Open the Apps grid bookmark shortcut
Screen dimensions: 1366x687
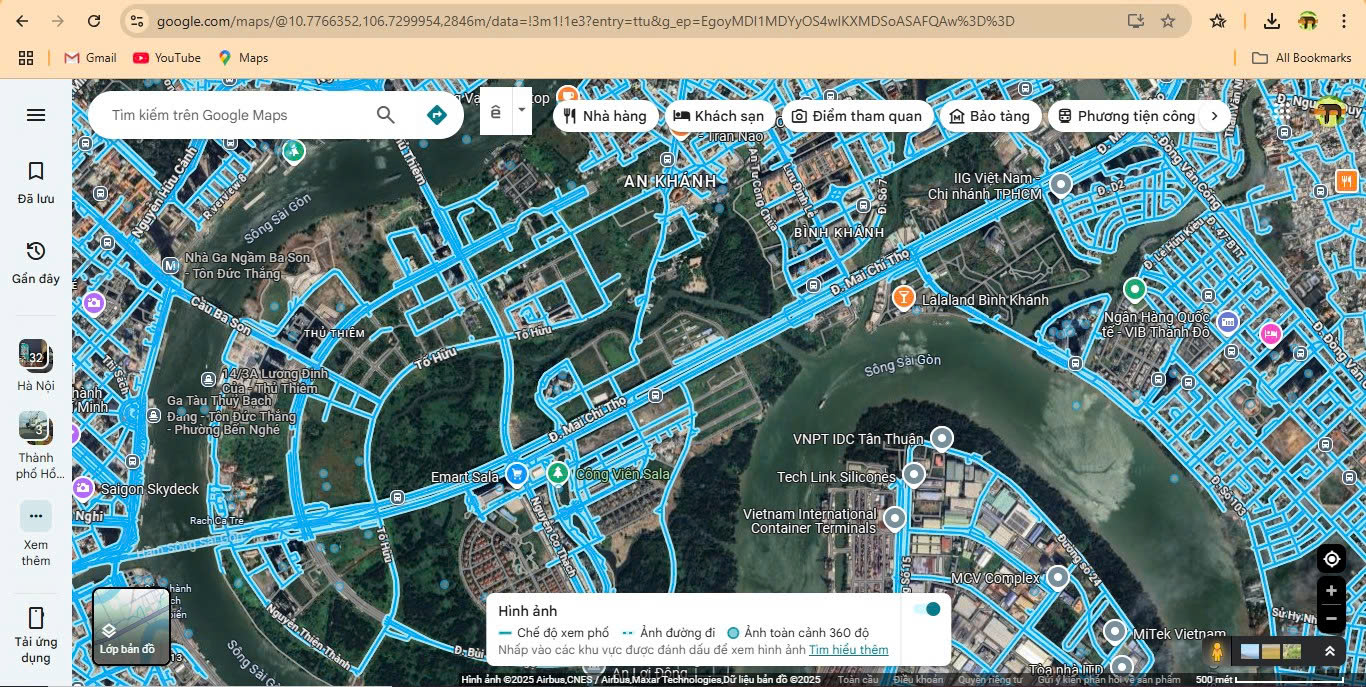click(x=27, y=58)
